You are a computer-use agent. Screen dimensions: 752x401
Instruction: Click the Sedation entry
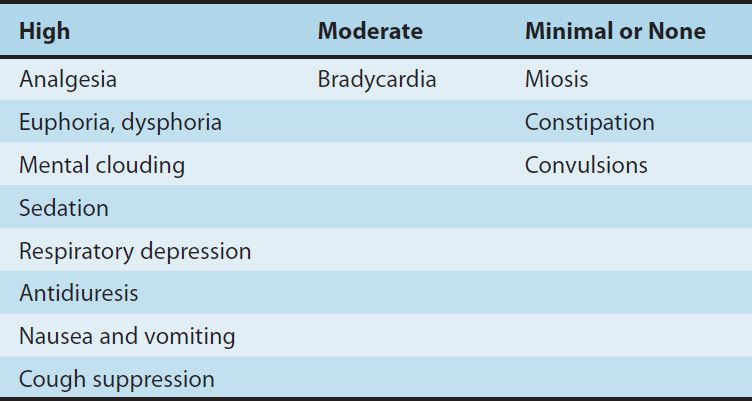pos(64,208)
